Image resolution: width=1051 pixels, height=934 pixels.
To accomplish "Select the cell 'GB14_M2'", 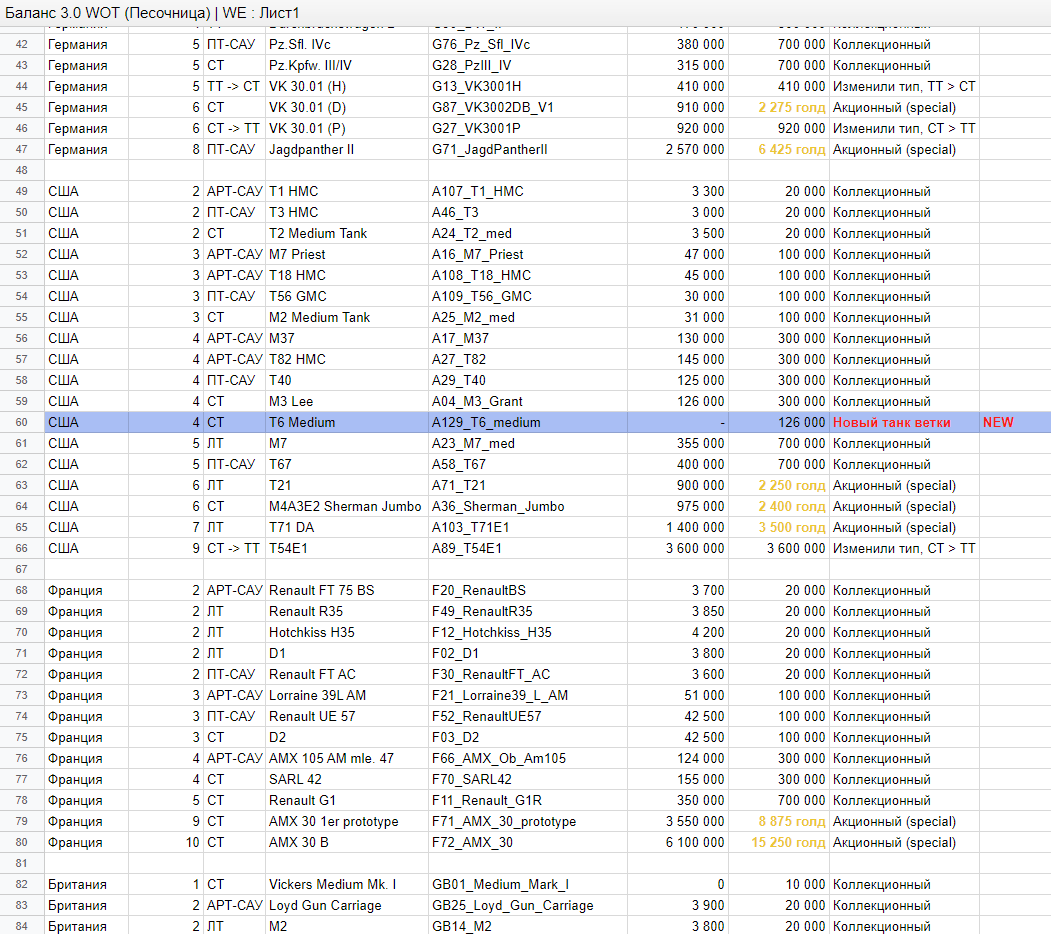I will [528, 927].
